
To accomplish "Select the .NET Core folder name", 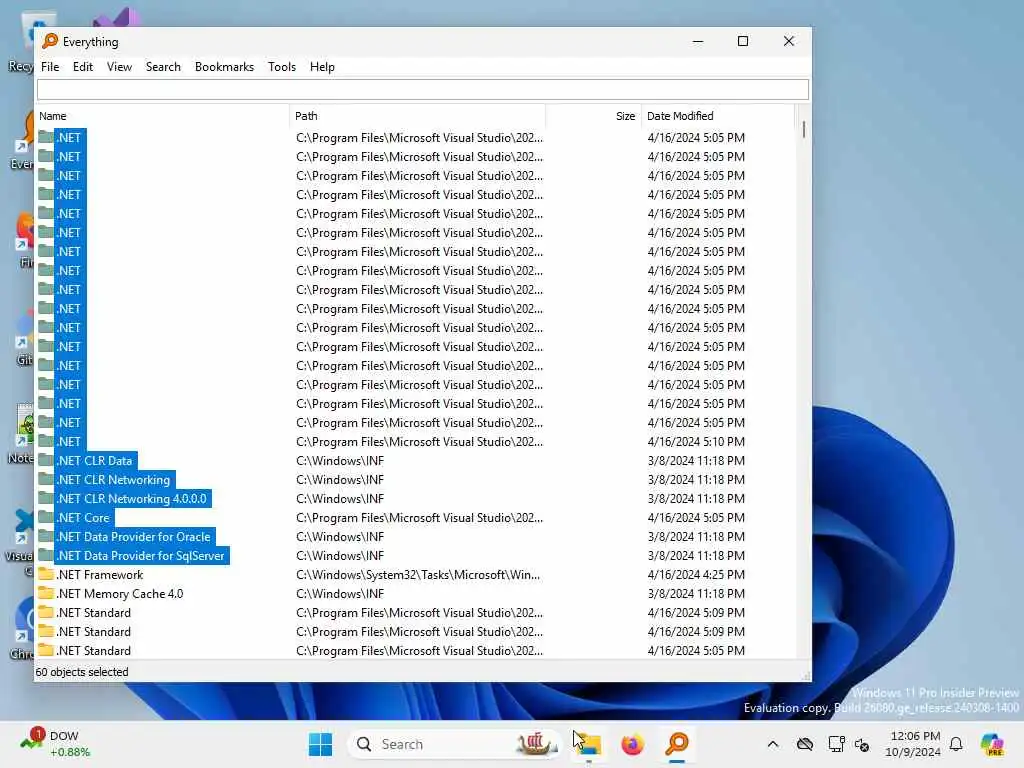I will coord(84,517).
